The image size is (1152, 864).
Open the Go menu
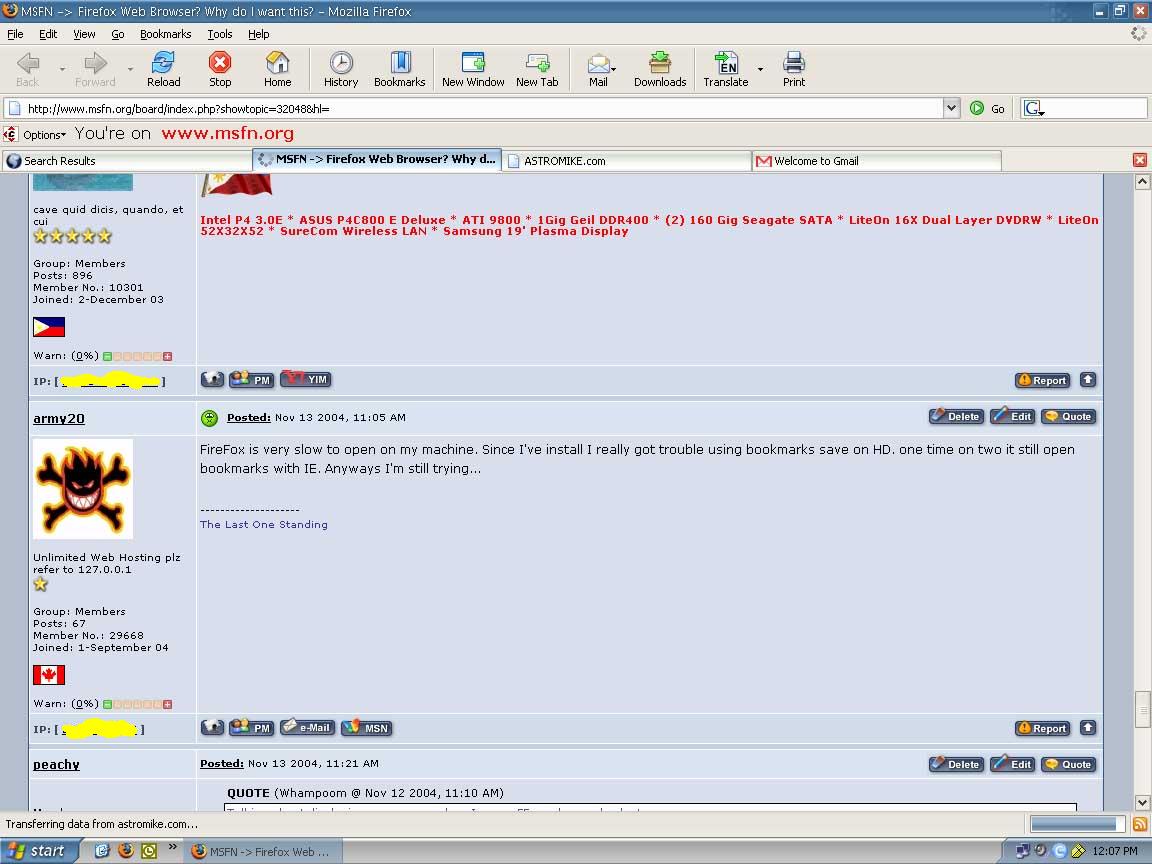click(x=118, y=34)
